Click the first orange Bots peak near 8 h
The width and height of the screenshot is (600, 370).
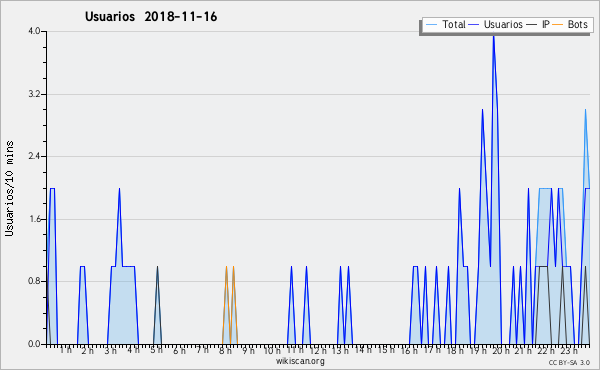pos(226,267)
